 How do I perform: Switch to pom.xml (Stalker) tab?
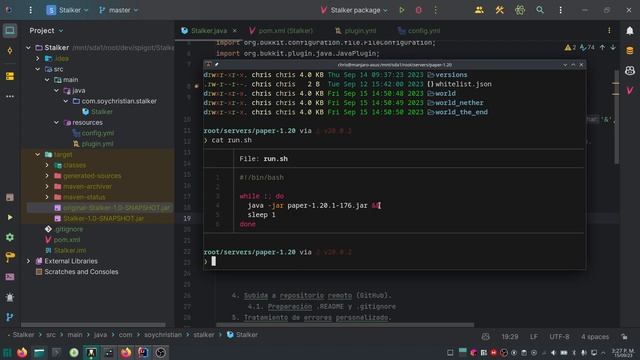(x=281, y=31)
